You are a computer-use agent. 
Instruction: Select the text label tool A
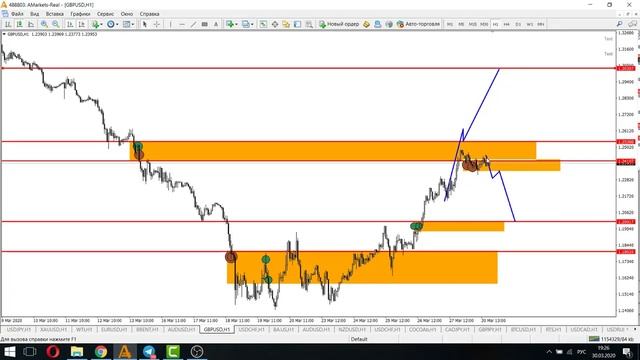pyautogui.click(x=216, y=24)
